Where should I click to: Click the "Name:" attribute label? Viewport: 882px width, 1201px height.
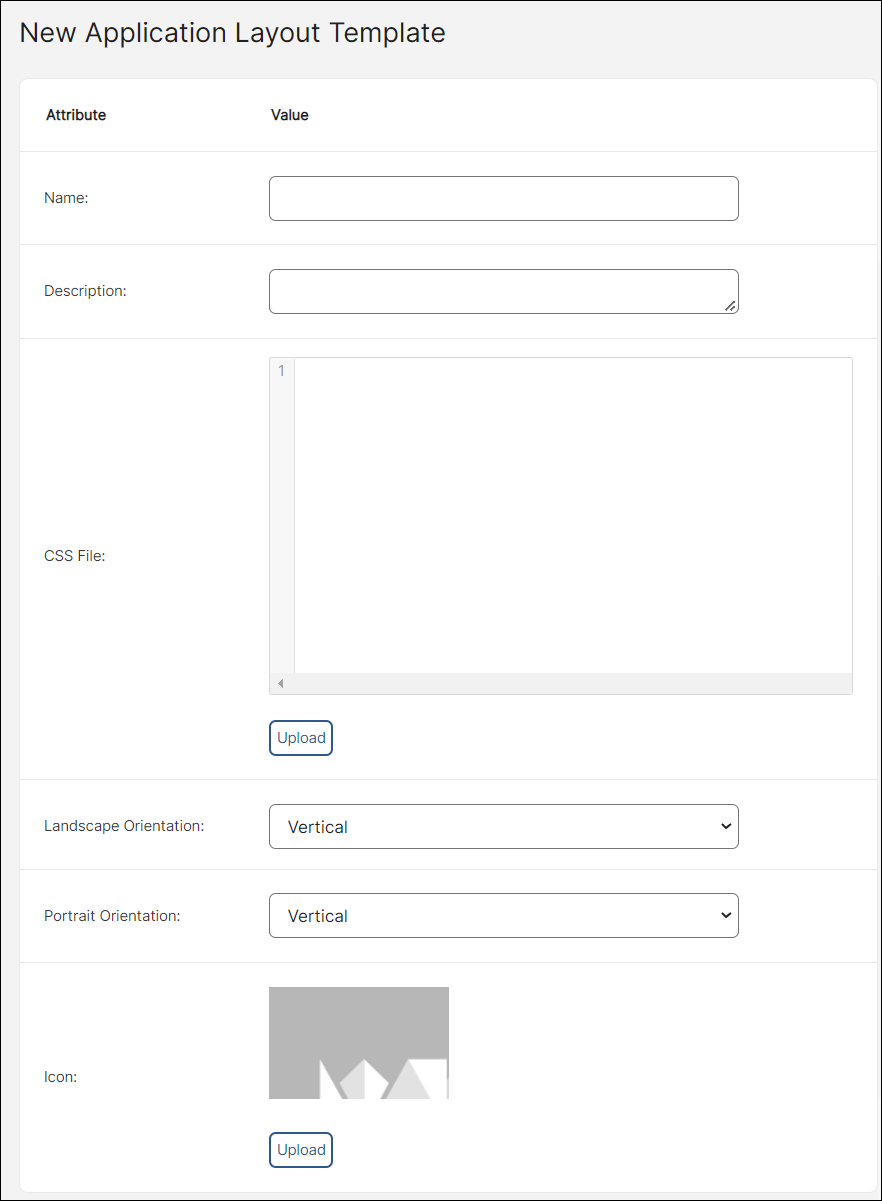[66, 198]
